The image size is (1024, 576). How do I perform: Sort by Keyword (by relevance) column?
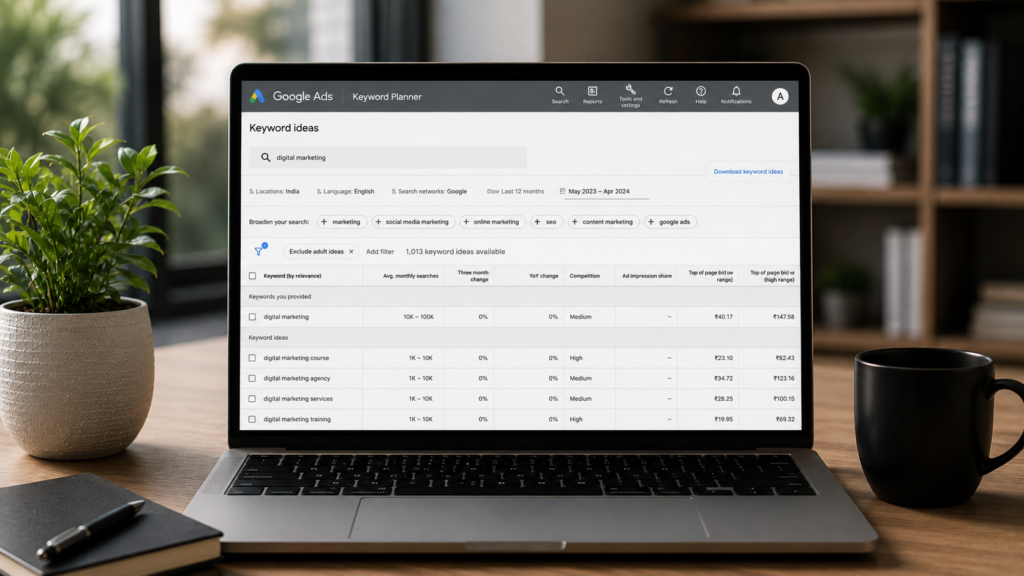tap(292, 276)
